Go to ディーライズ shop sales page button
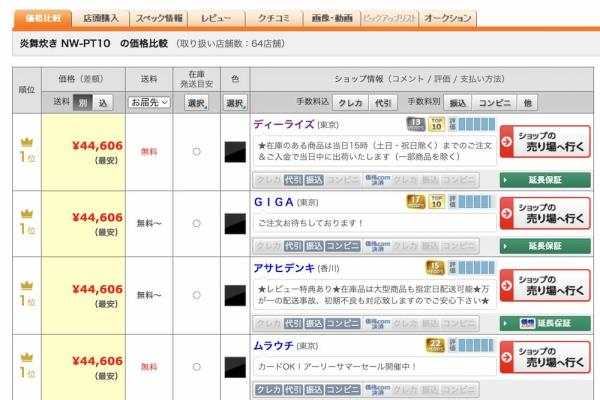This screenshot has height=400, width=600. pyautogui.click(x=545, y=141)
